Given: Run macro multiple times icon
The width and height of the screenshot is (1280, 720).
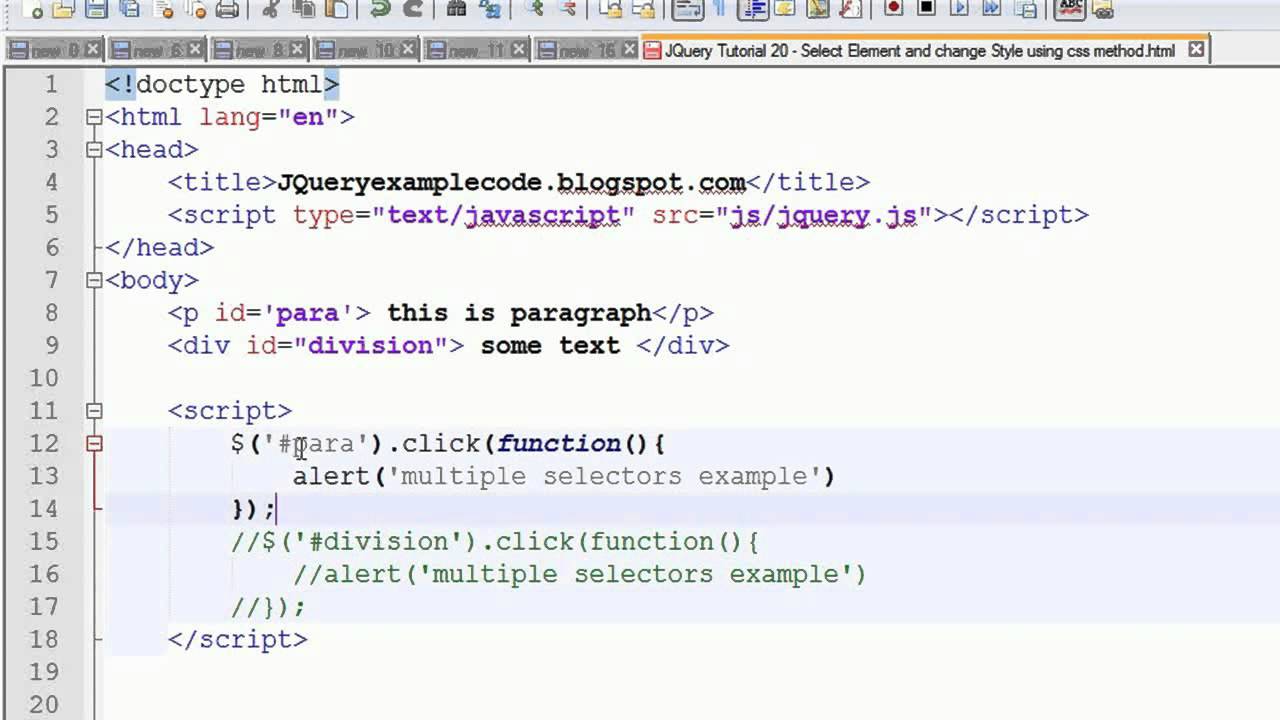Looking at the screenshot, I should click(x=992, y=9).
